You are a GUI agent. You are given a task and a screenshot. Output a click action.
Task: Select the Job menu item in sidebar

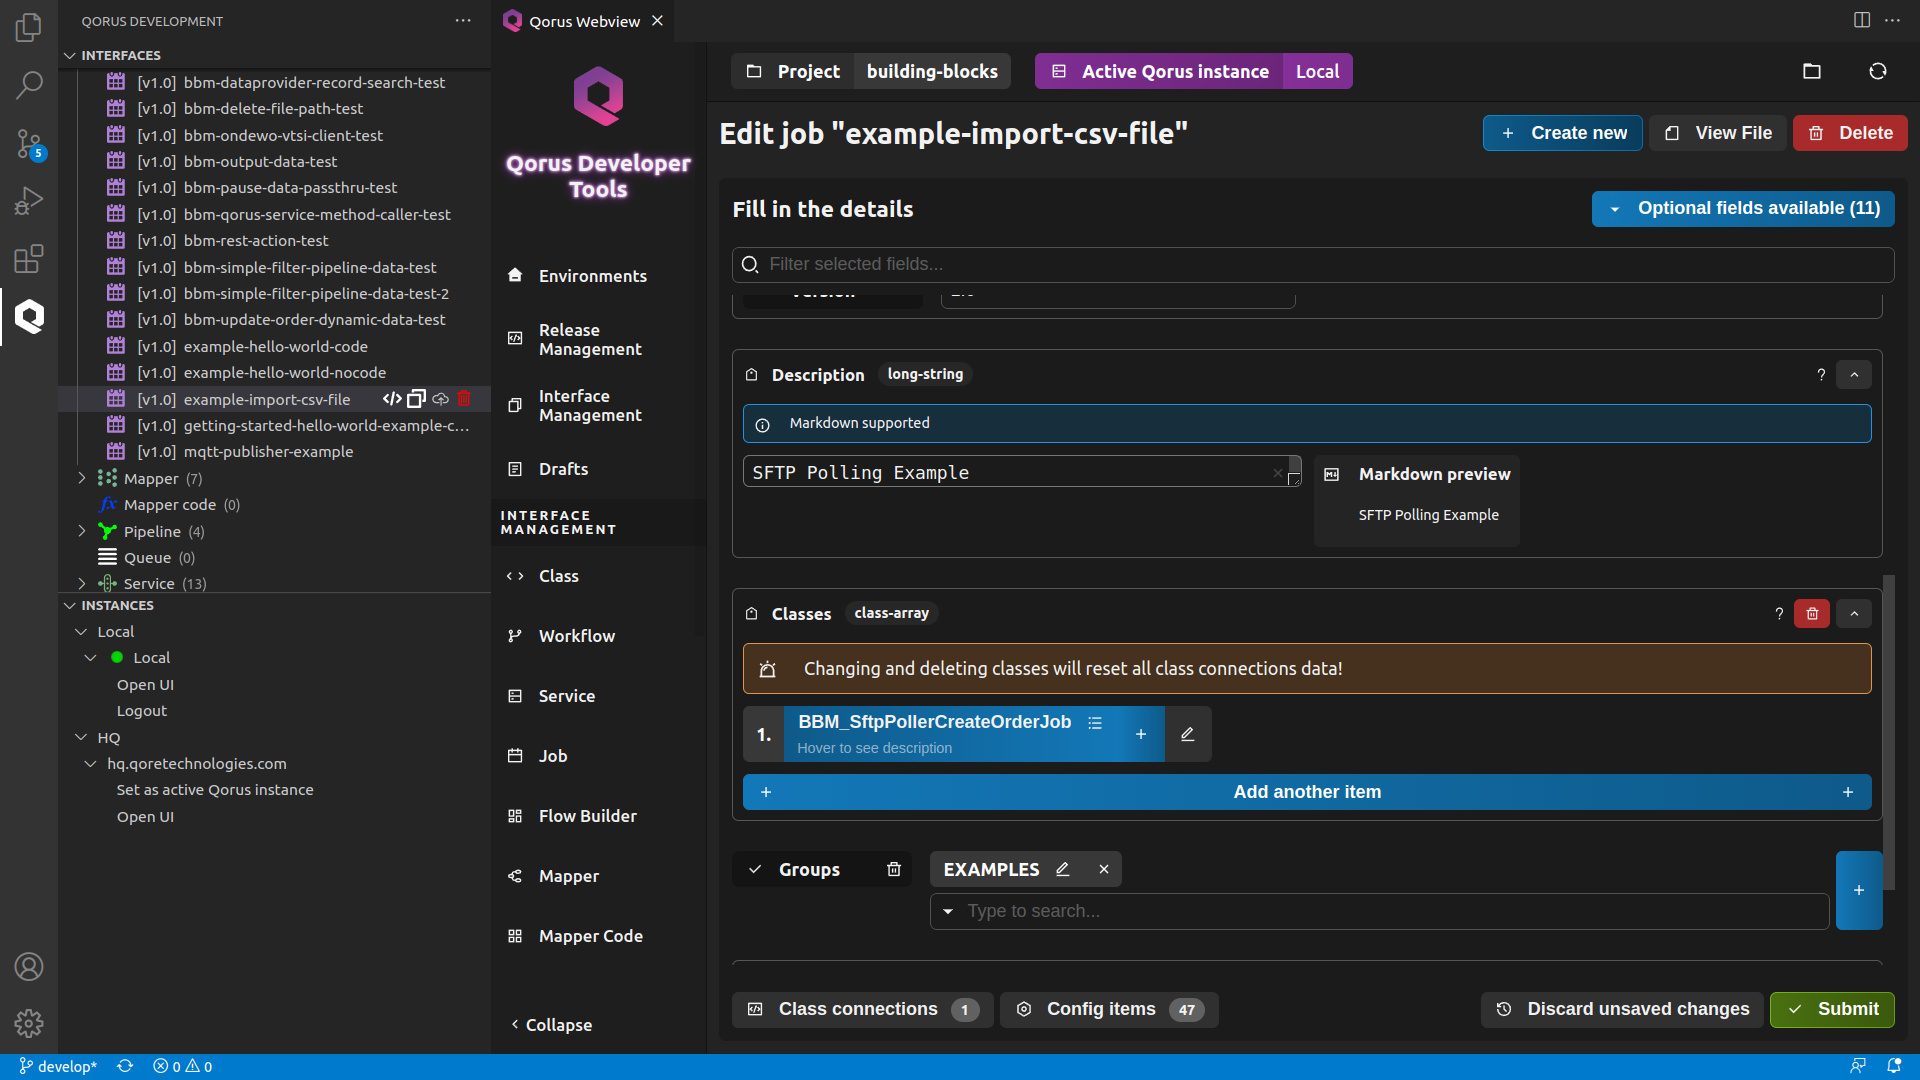point(551,756)
